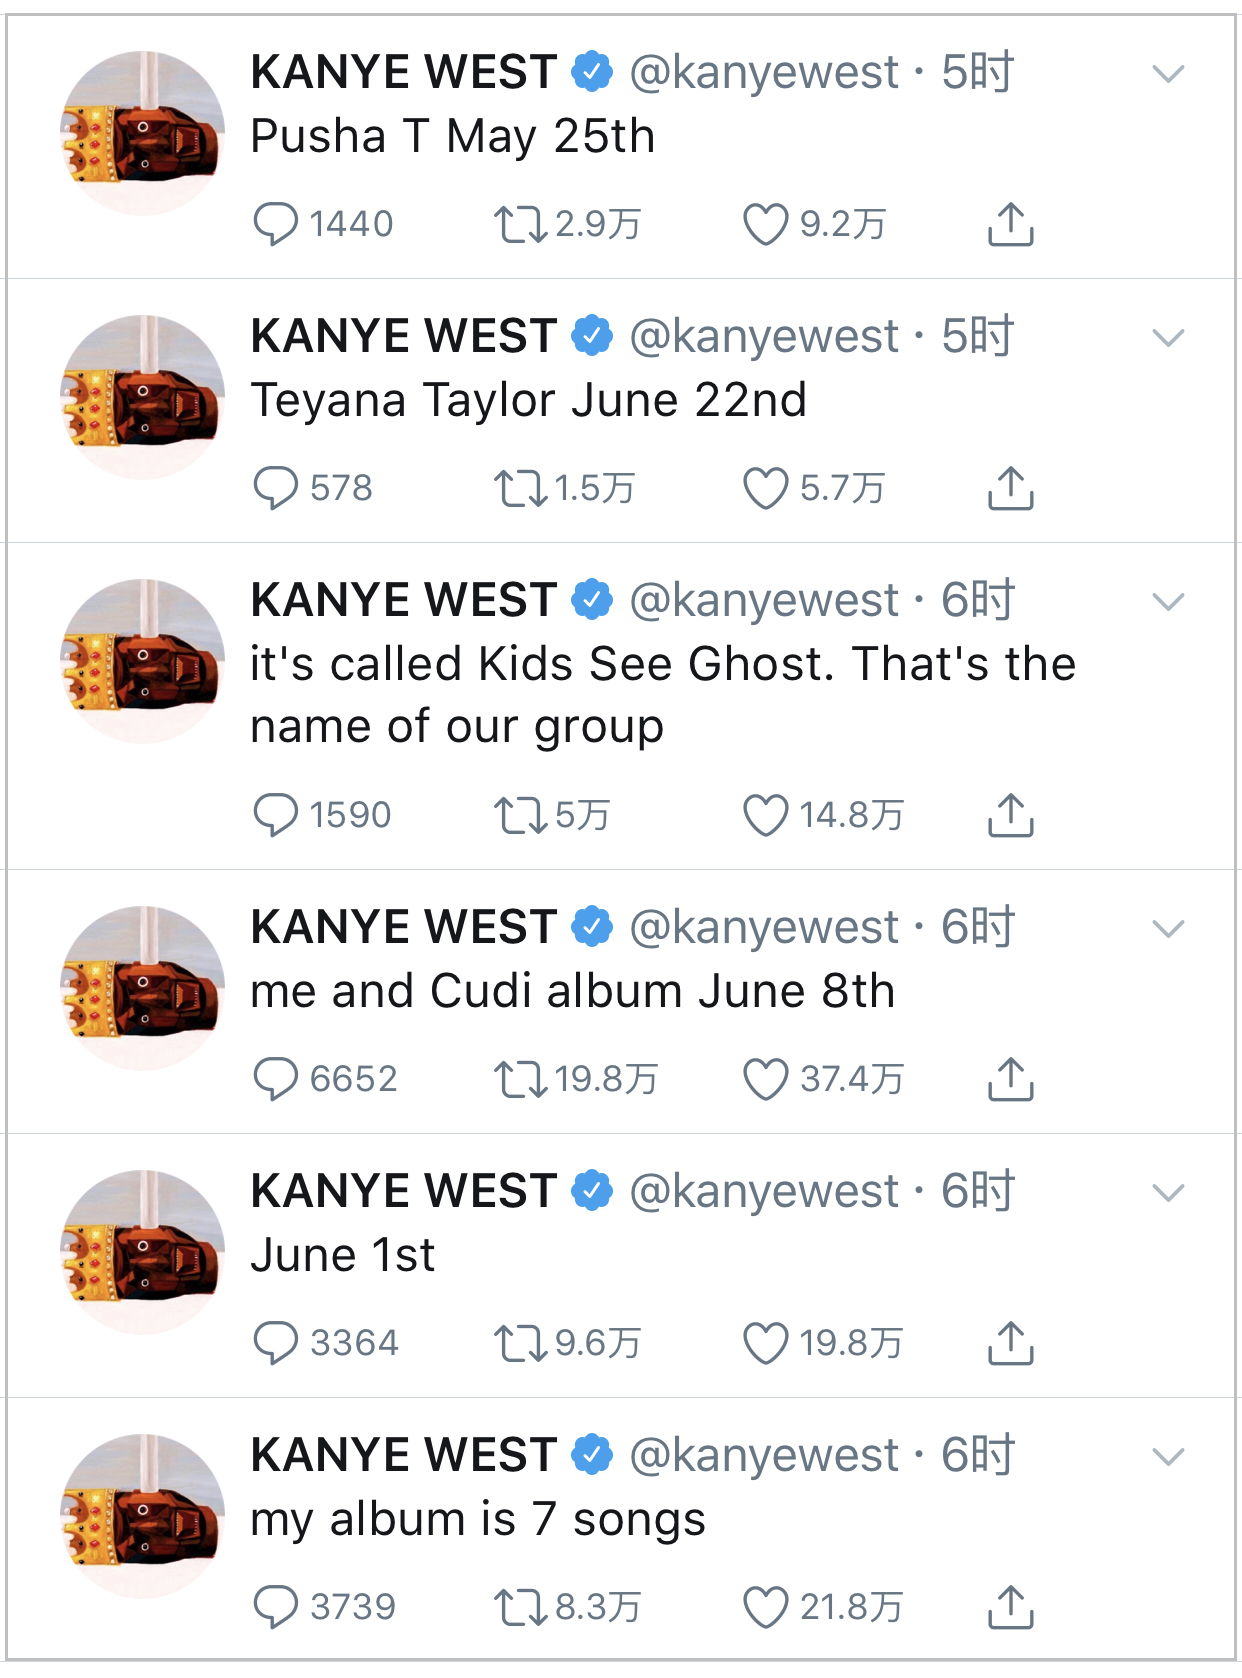Retweet the "Teyana Taylor June 22nd" tweet
Screen dimensions: 1242x1678
tap(520, 488)
